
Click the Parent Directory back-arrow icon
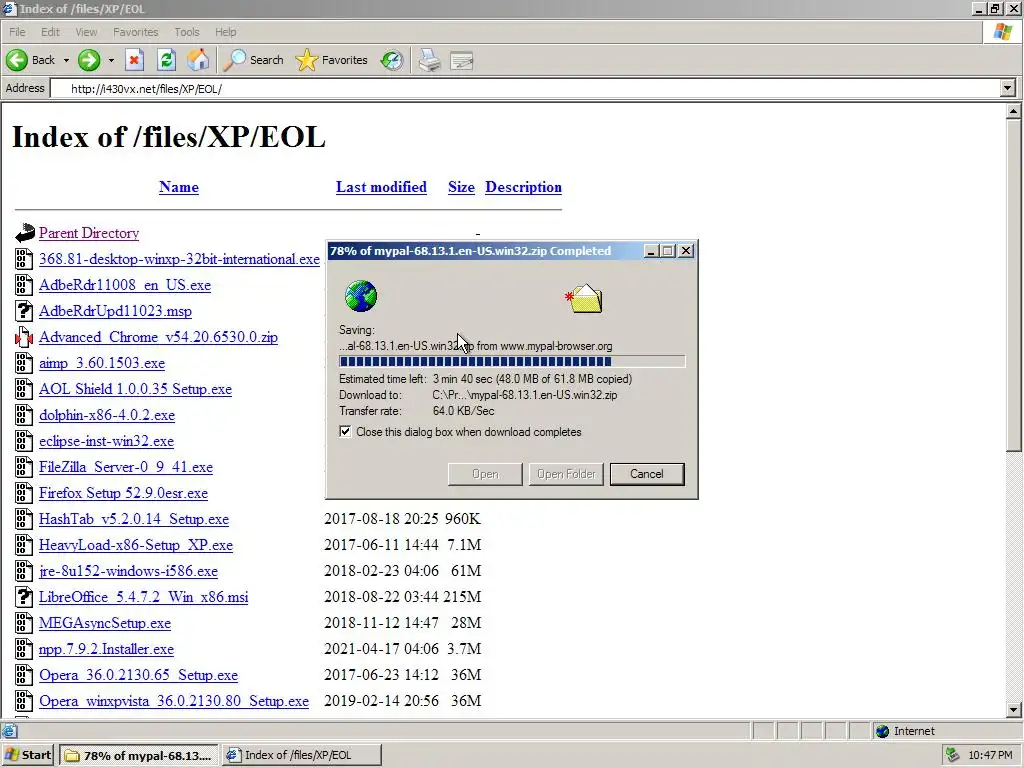24,232
